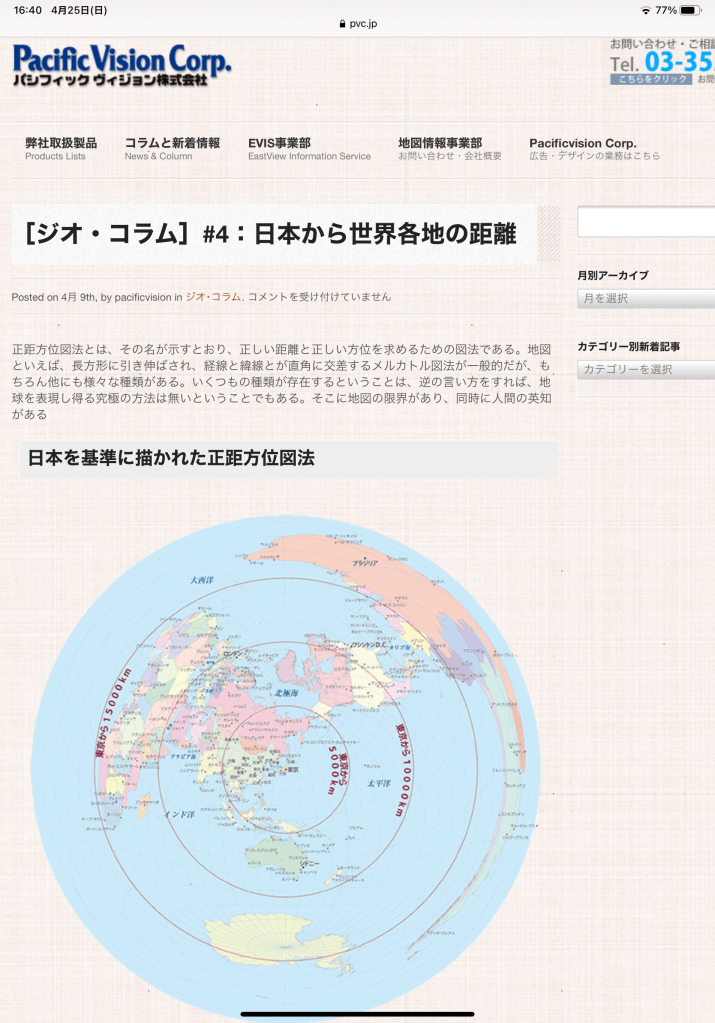Viewport: 715px width, 1023px height.
Task: Select the EVIS事業部 menu item
Action: 309,149
